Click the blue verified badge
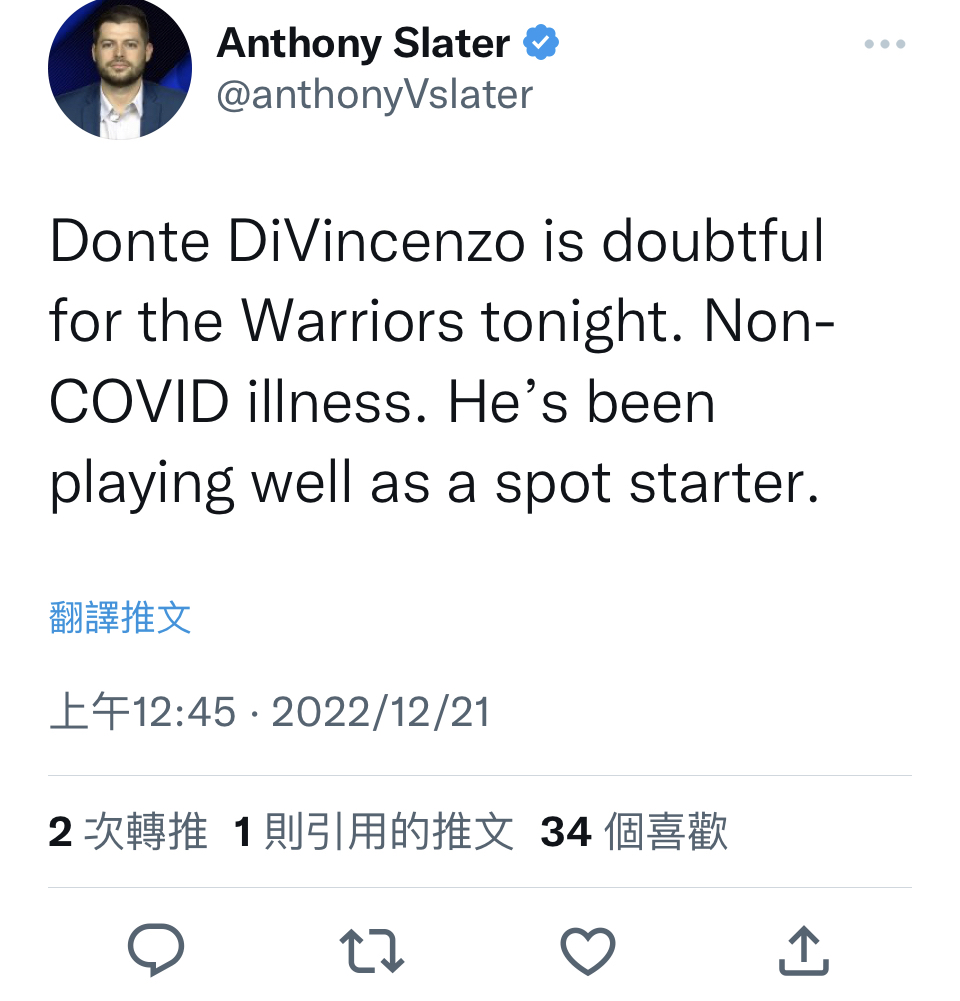The image size is (960, 1001). point(541,42)
